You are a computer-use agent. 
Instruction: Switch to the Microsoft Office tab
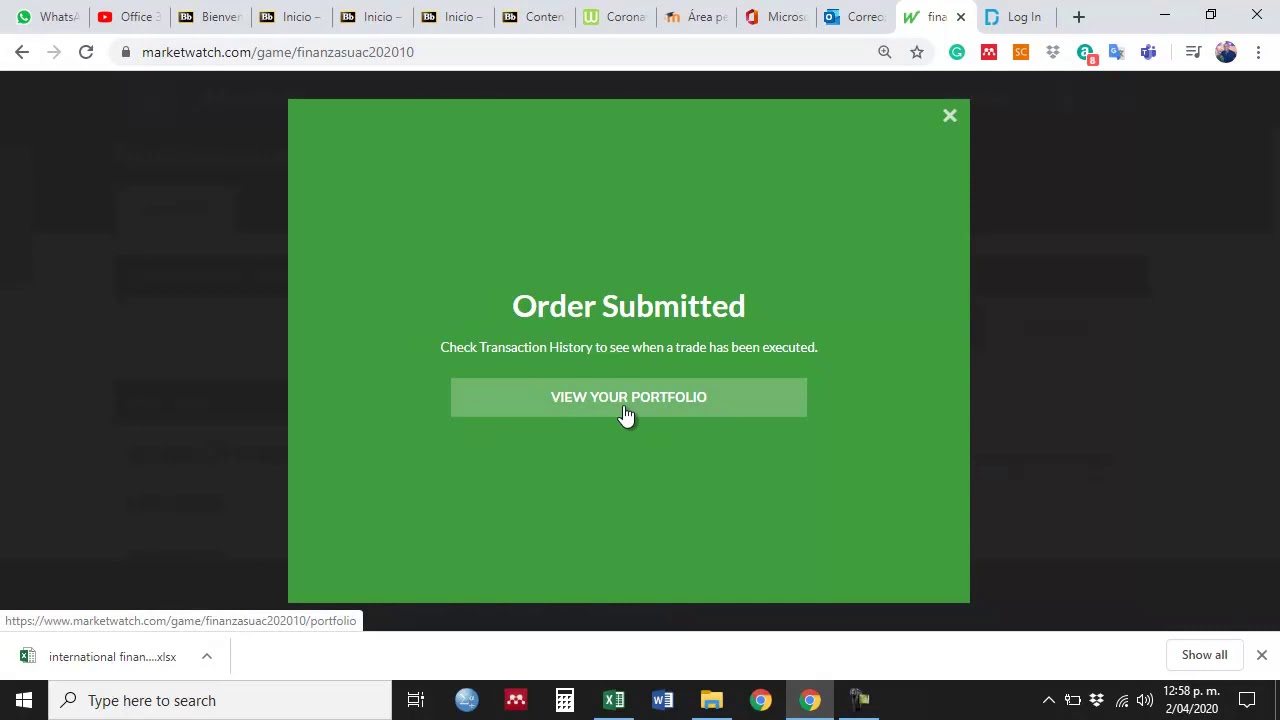pos(777,17)
